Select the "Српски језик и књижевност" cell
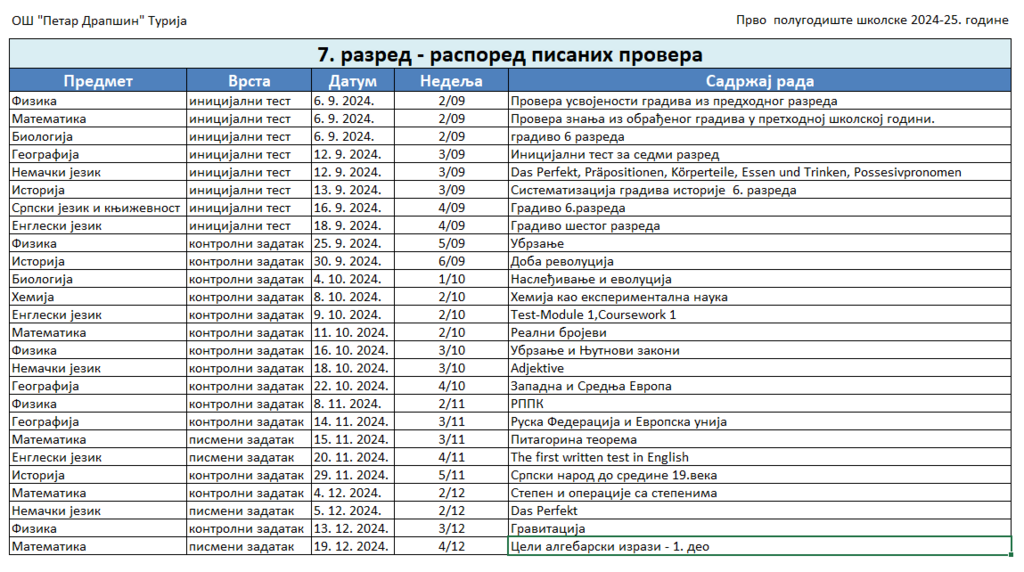The image size is (1024, 572). 98,208
